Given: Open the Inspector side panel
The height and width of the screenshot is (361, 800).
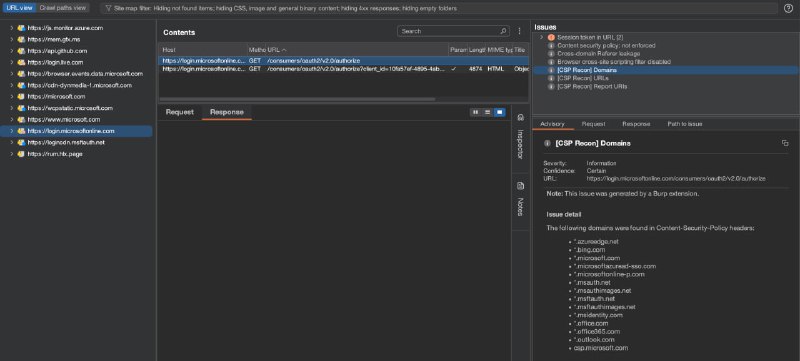Looking at the screenshot, I should [520, 137].
